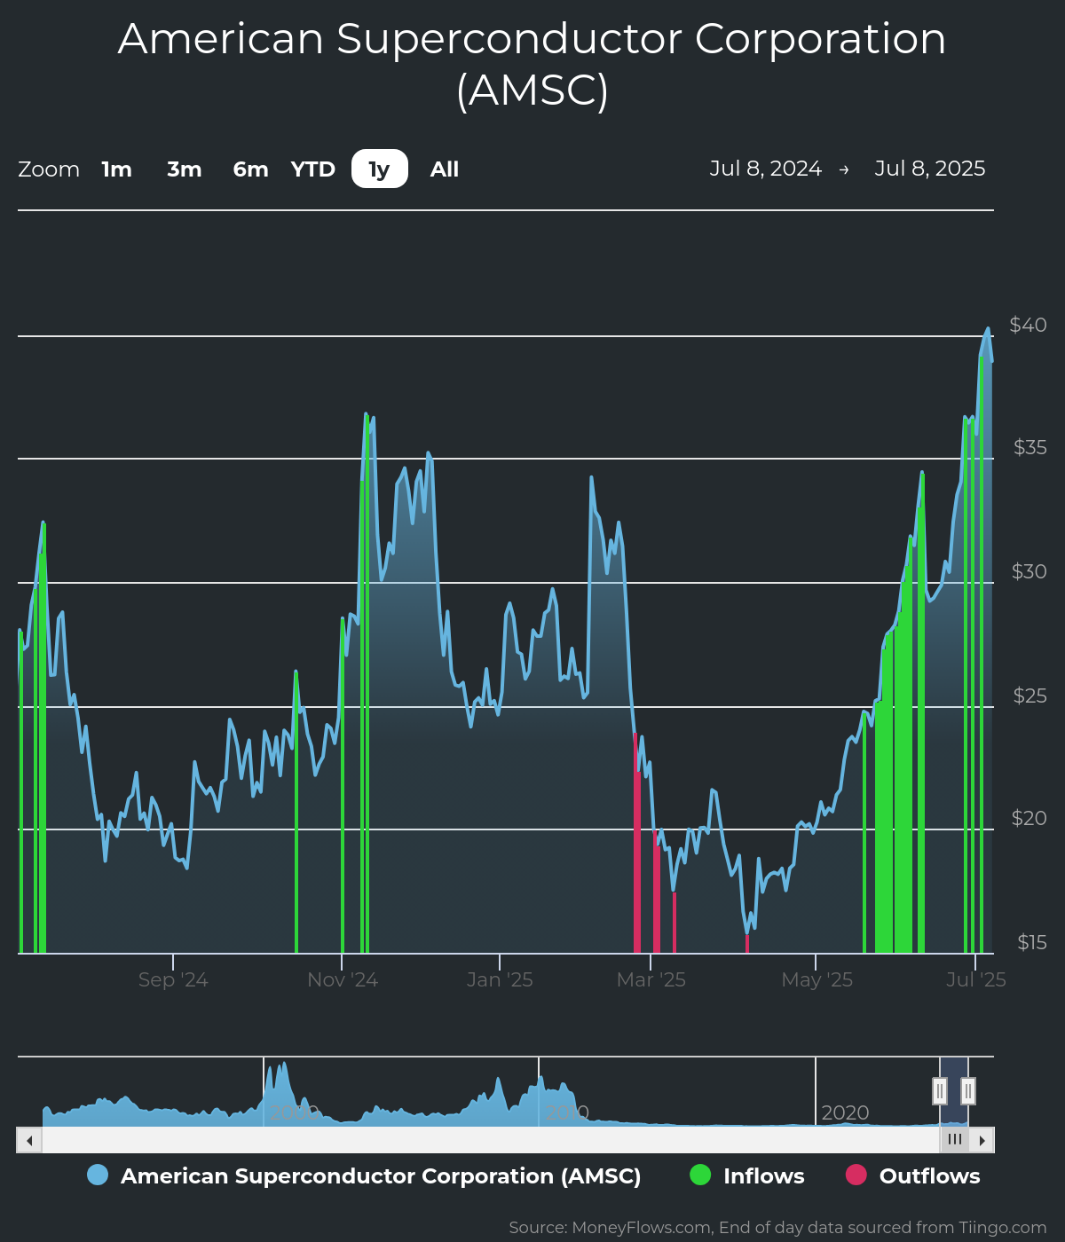Click the $15 axis label
This screenshot has width=1065, height=1242.
(1032, 942)
